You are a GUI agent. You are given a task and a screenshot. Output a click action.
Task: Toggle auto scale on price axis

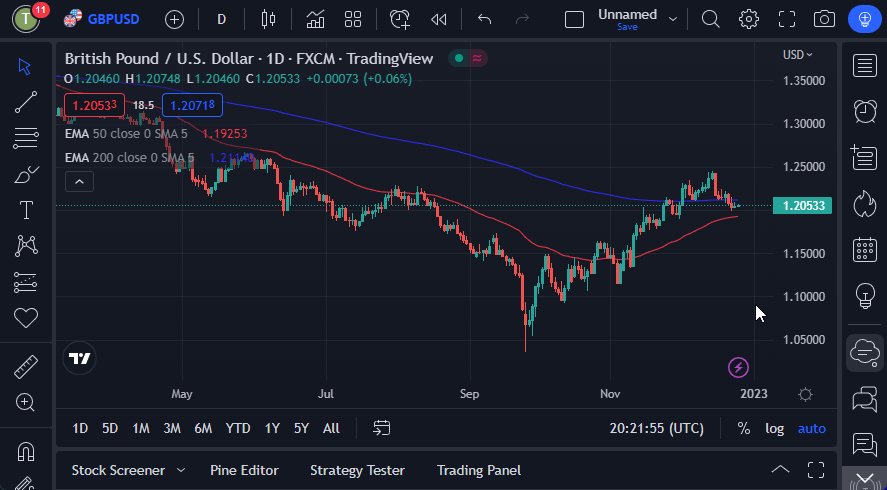point(811,428)
